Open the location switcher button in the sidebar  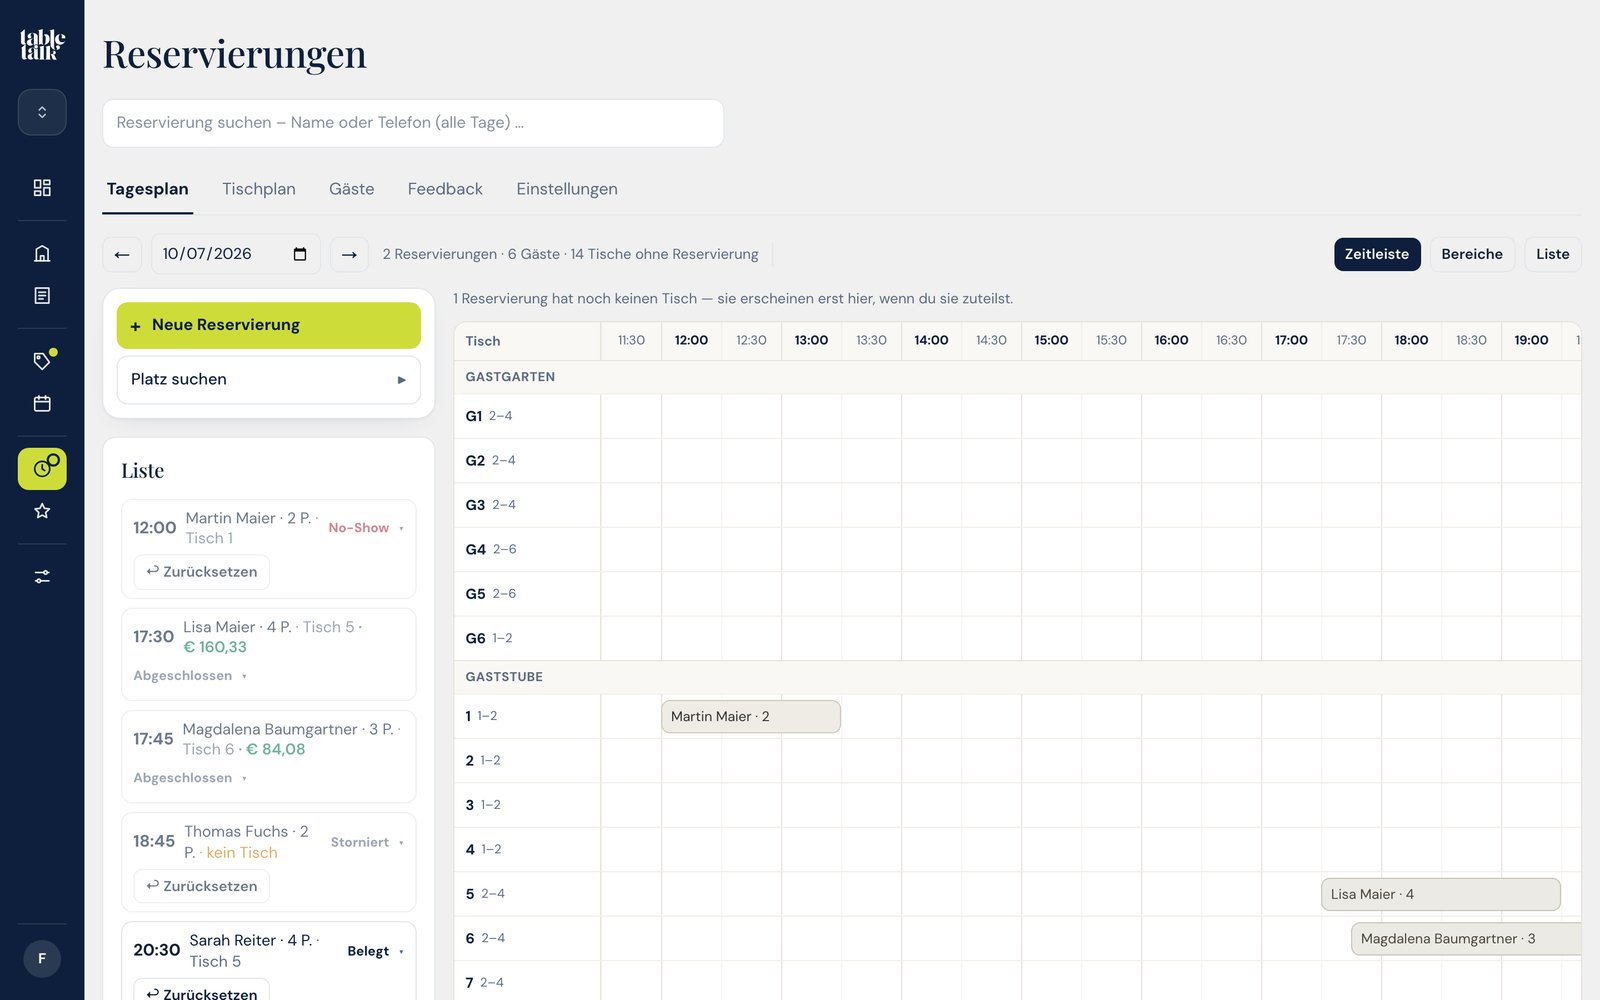[42, 112]
